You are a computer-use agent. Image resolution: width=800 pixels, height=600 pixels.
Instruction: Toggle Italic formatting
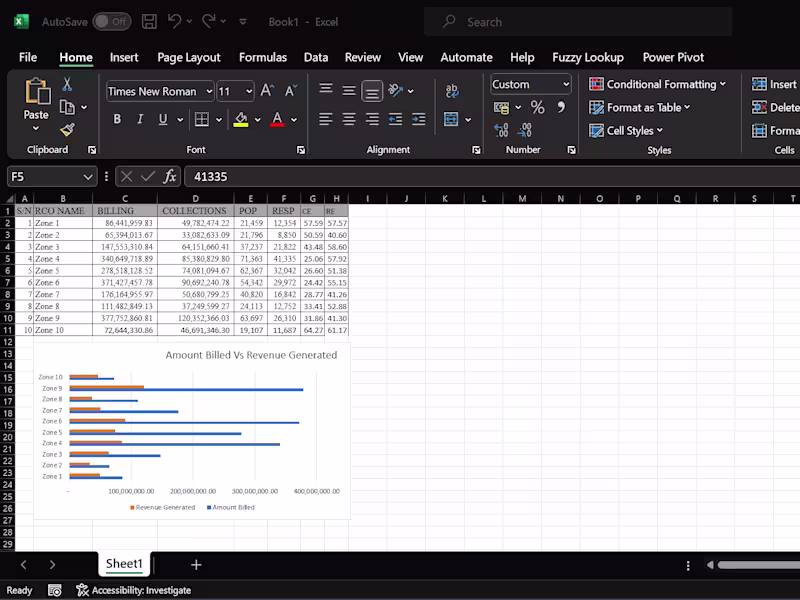[x=140, y=119]
